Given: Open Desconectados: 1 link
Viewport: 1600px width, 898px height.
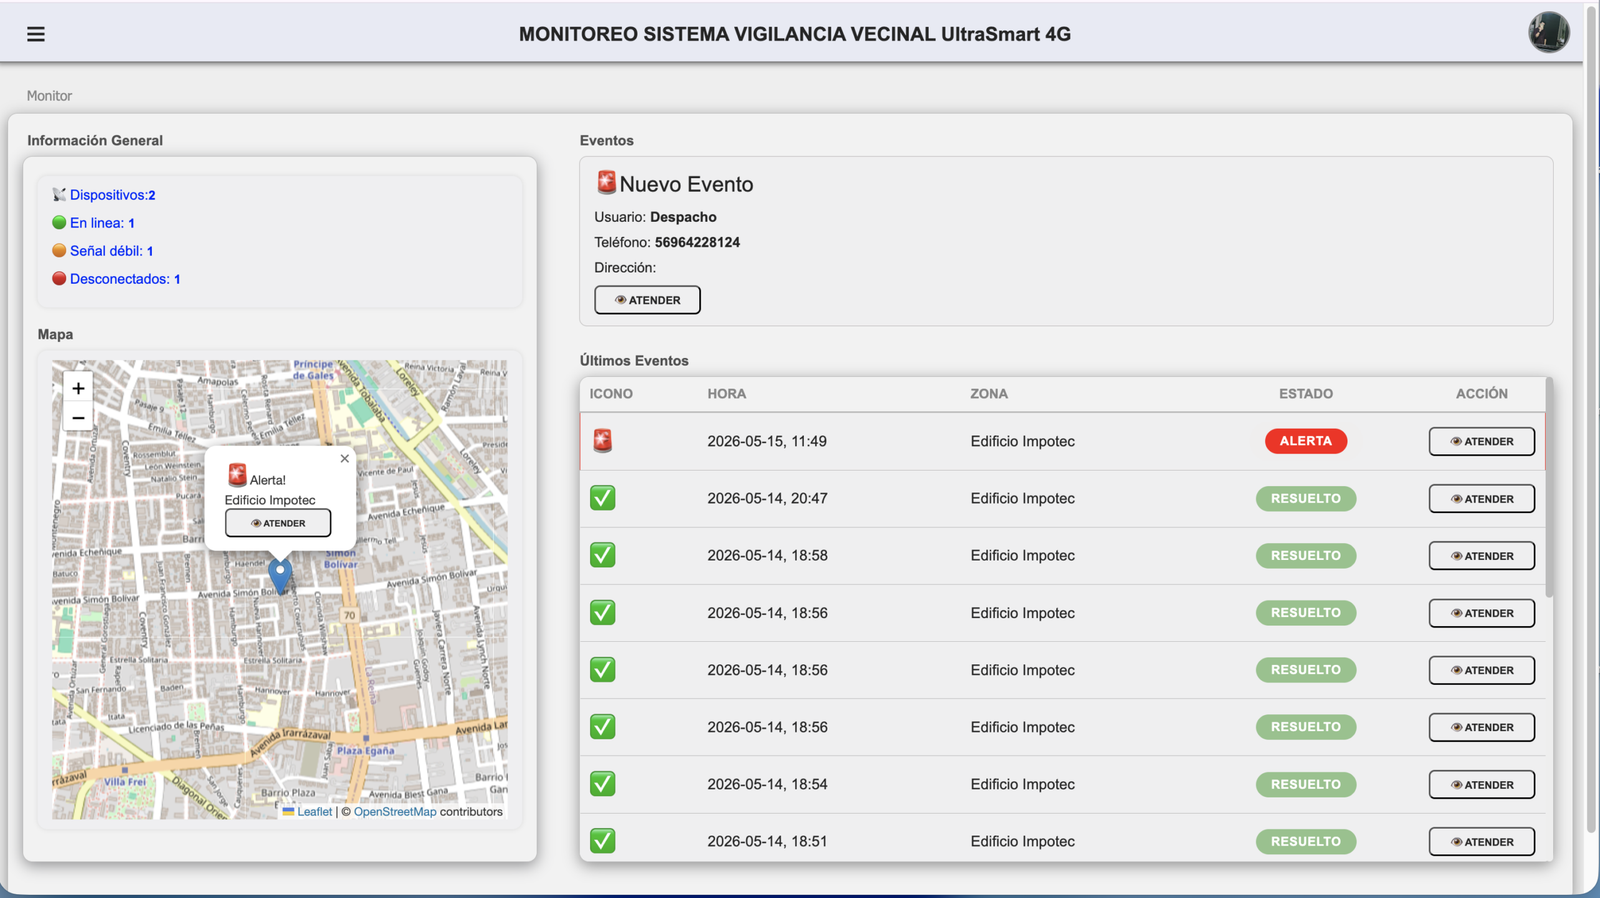Looking at the screenshot, I should 125,279.
